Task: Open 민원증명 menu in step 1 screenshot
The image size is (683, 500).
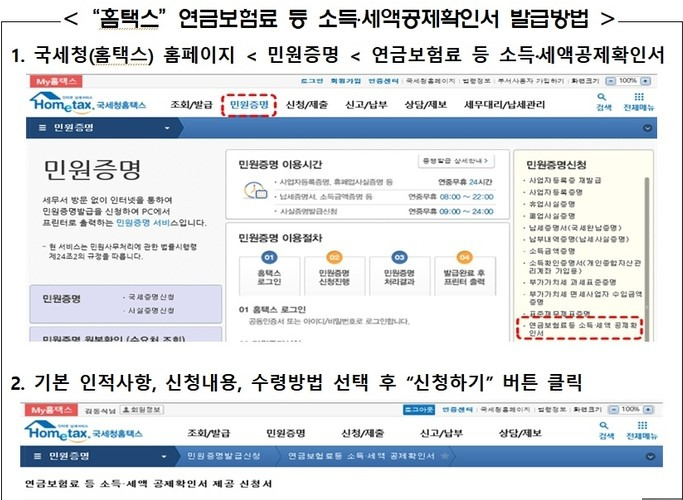Action: point(249,105)
